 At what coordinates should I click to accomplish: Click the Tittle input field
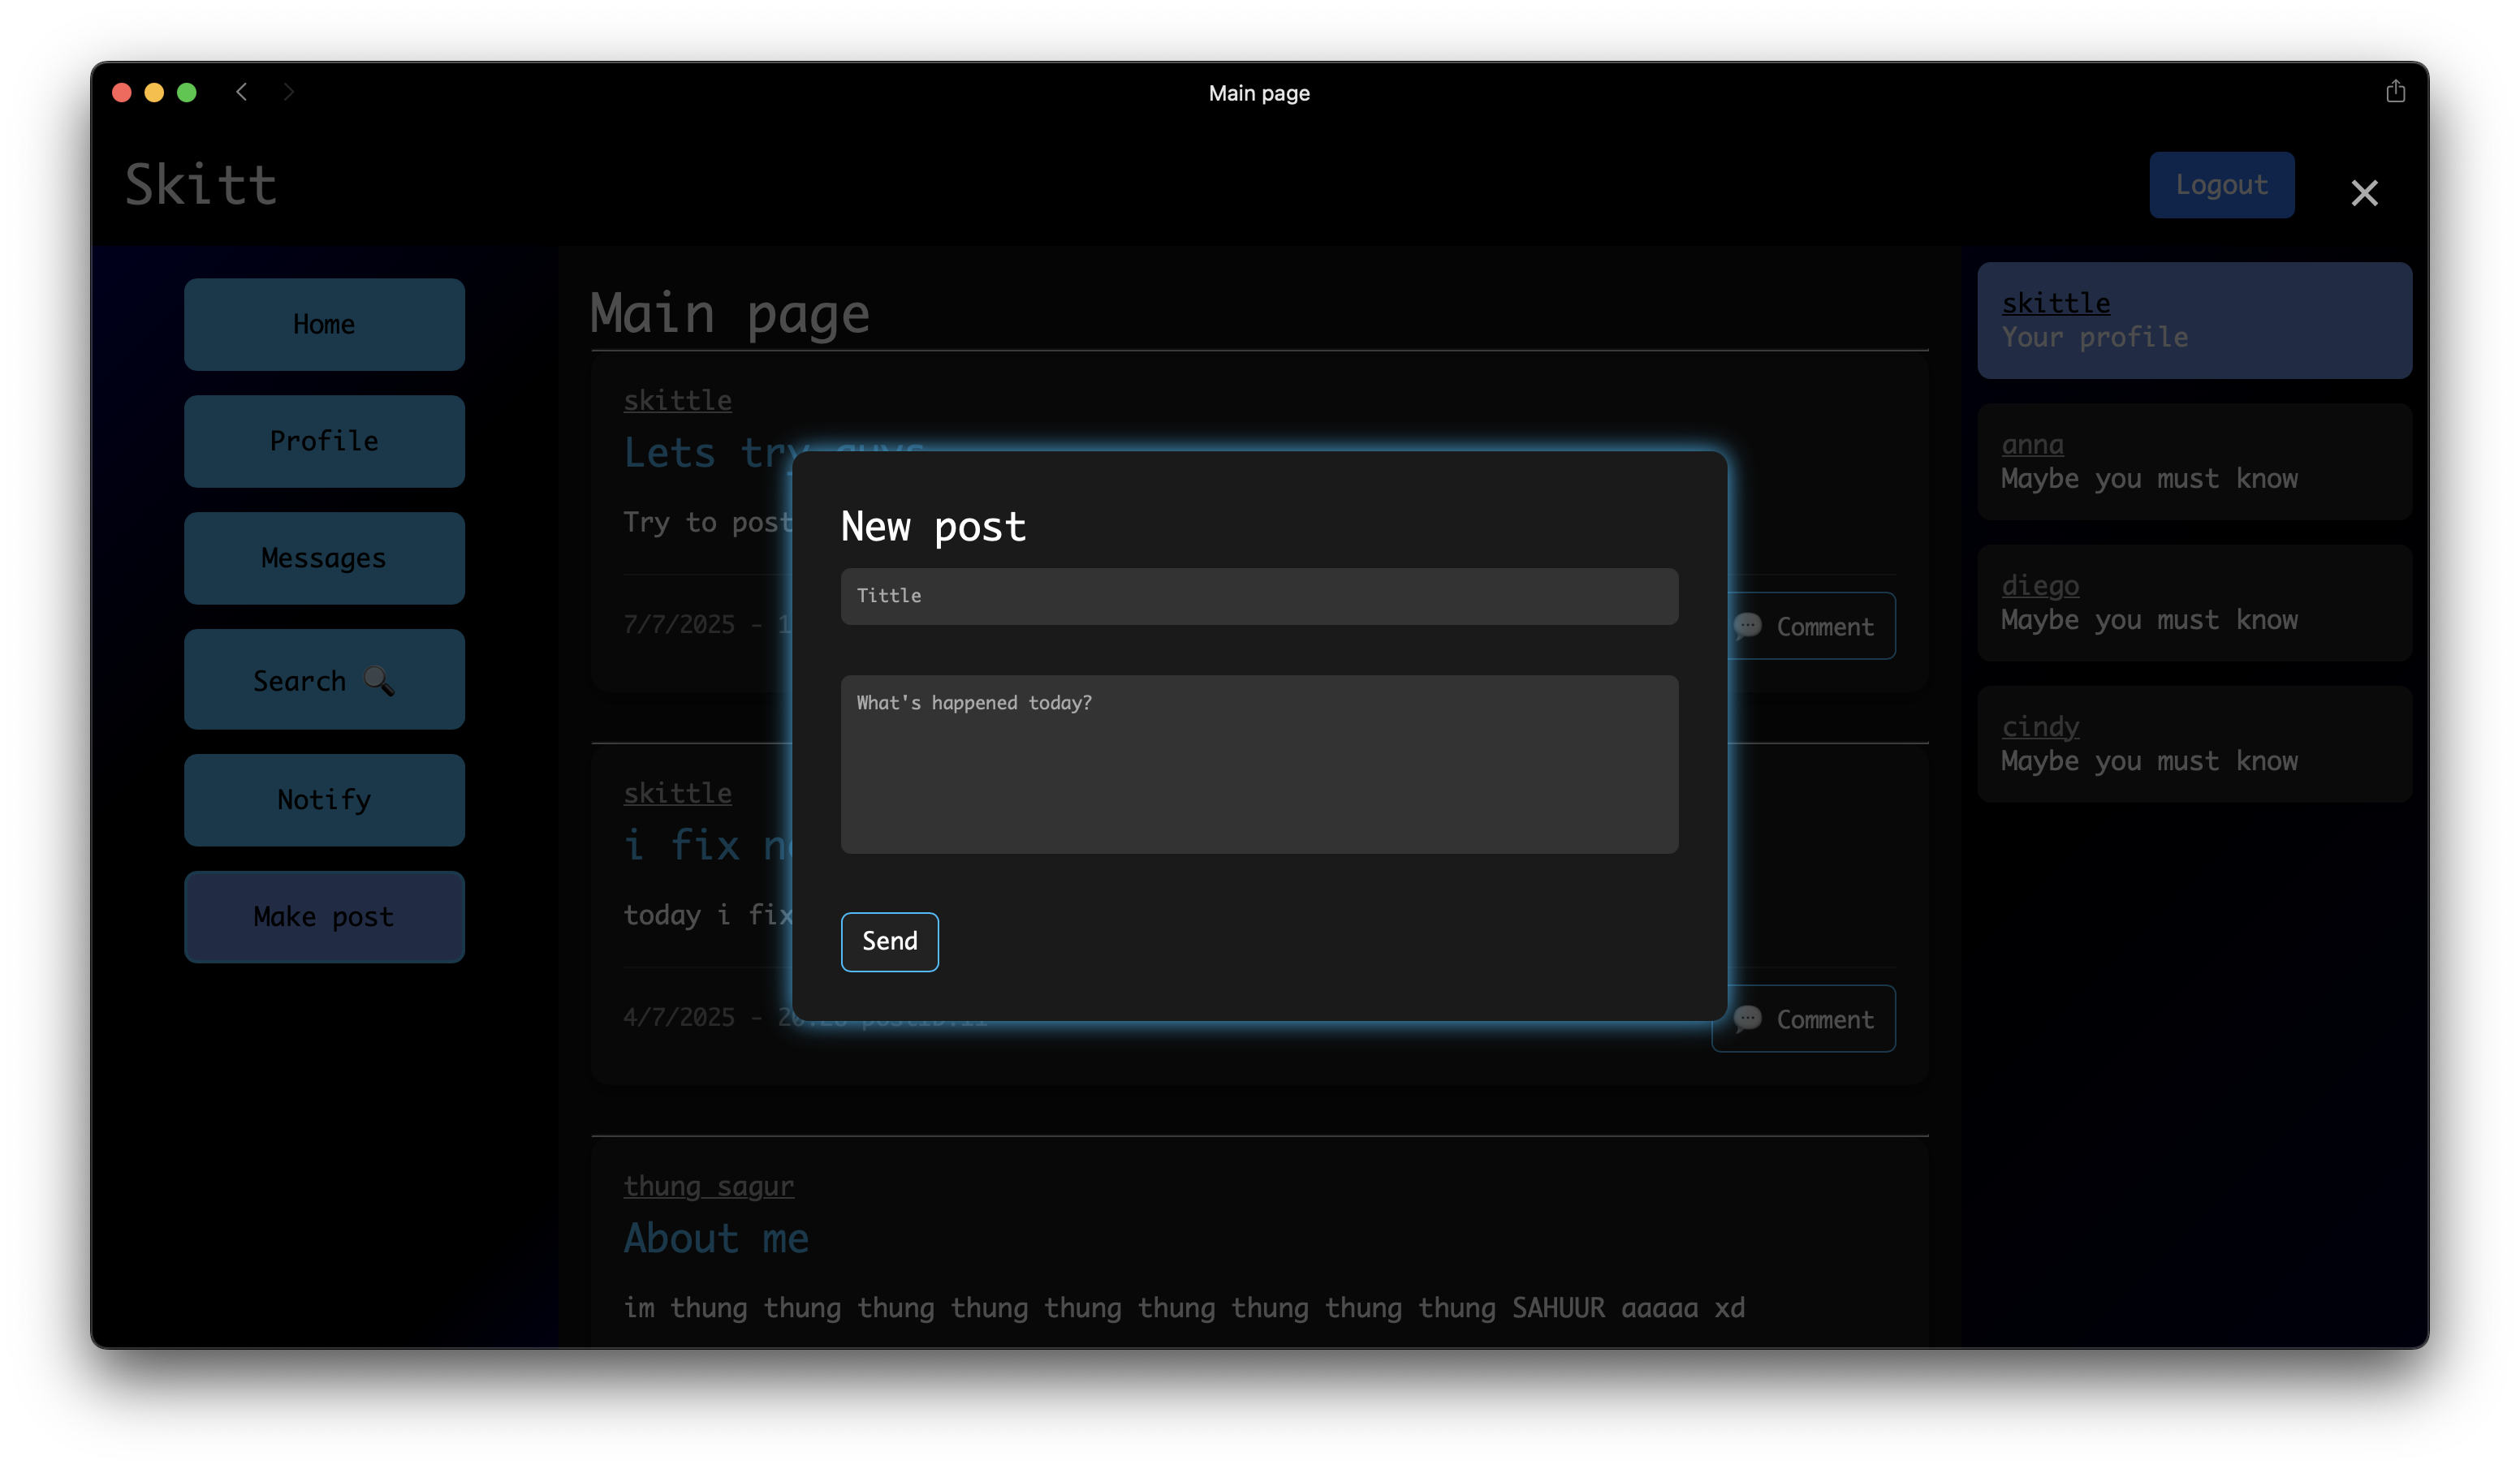(x=1259, y=596)
